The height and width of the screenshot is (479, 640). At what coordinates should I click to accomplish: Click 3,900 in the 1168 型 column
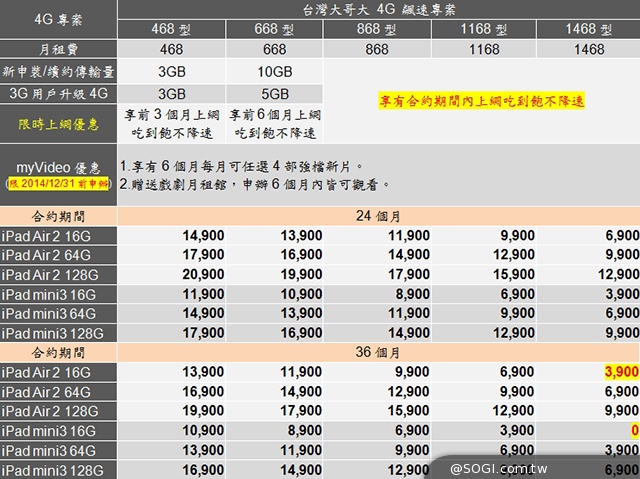click(x=517, y=430)
